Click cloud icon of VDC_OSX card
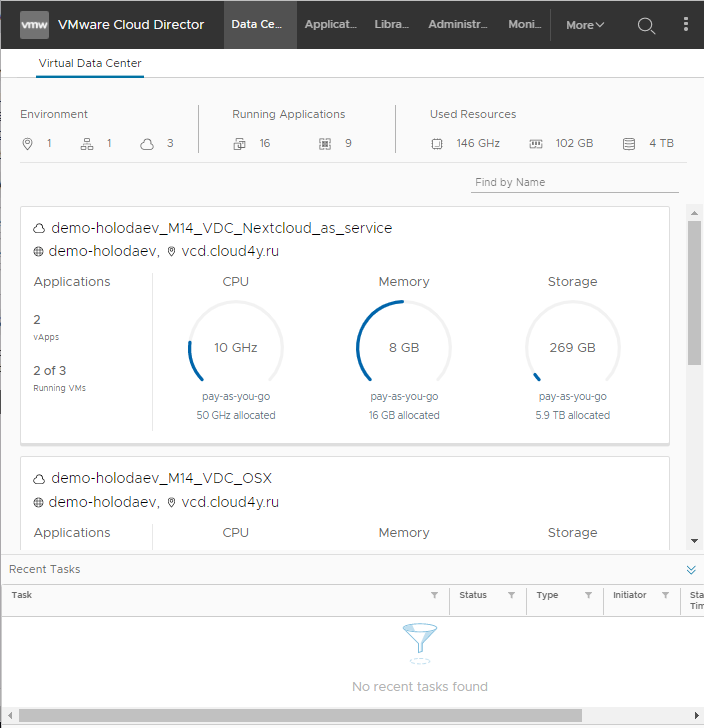Viewport: 704px width, 728px height. click(39, 479)
